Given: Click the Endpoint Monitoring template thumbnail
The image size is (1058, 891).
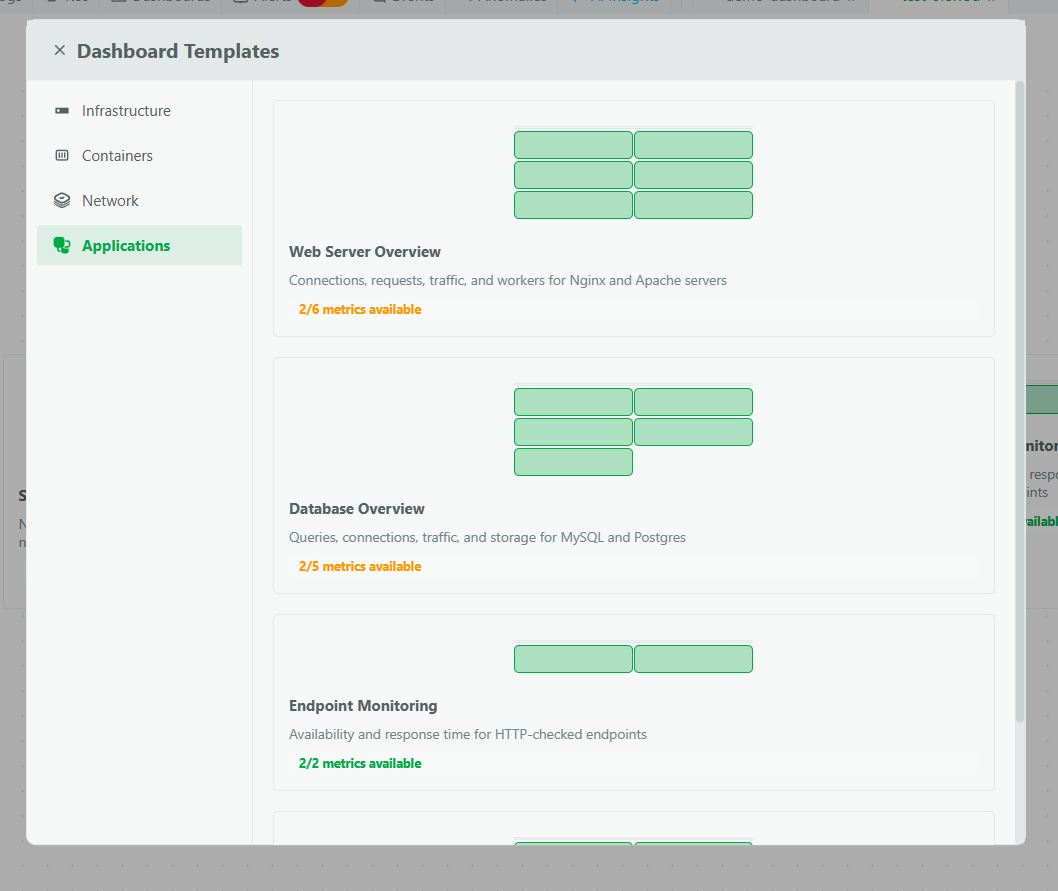Looking at the screenshot, I should [633, 658].
